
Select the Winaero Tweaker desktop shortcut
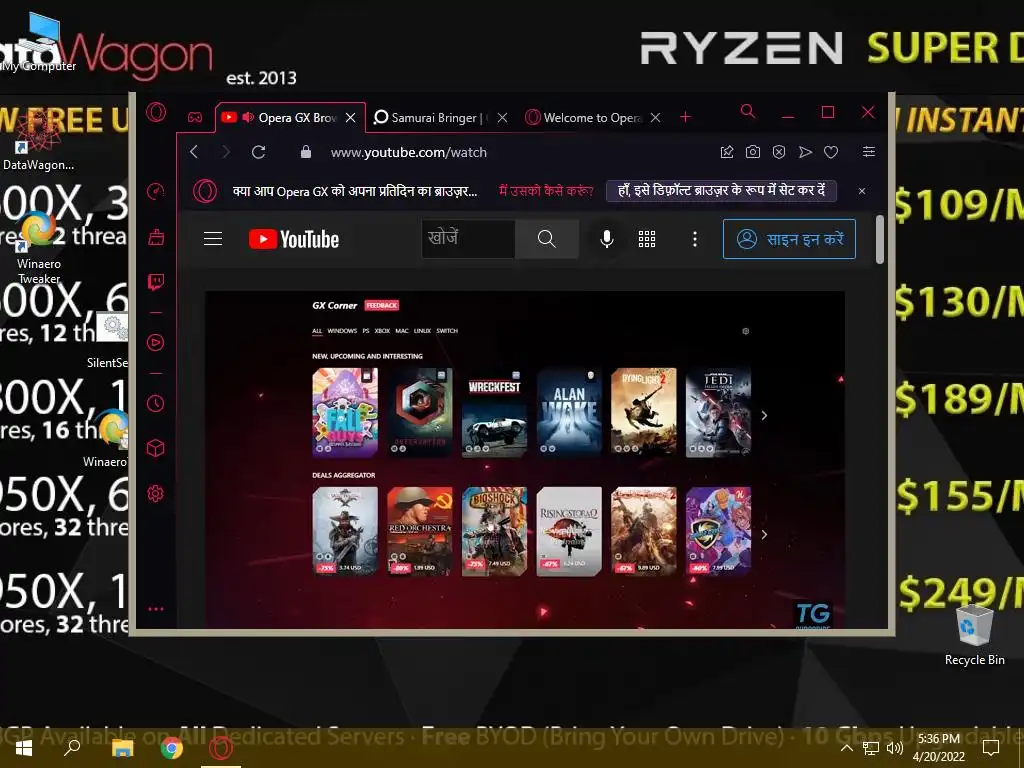pyautogui.click(x=39, y=249)
